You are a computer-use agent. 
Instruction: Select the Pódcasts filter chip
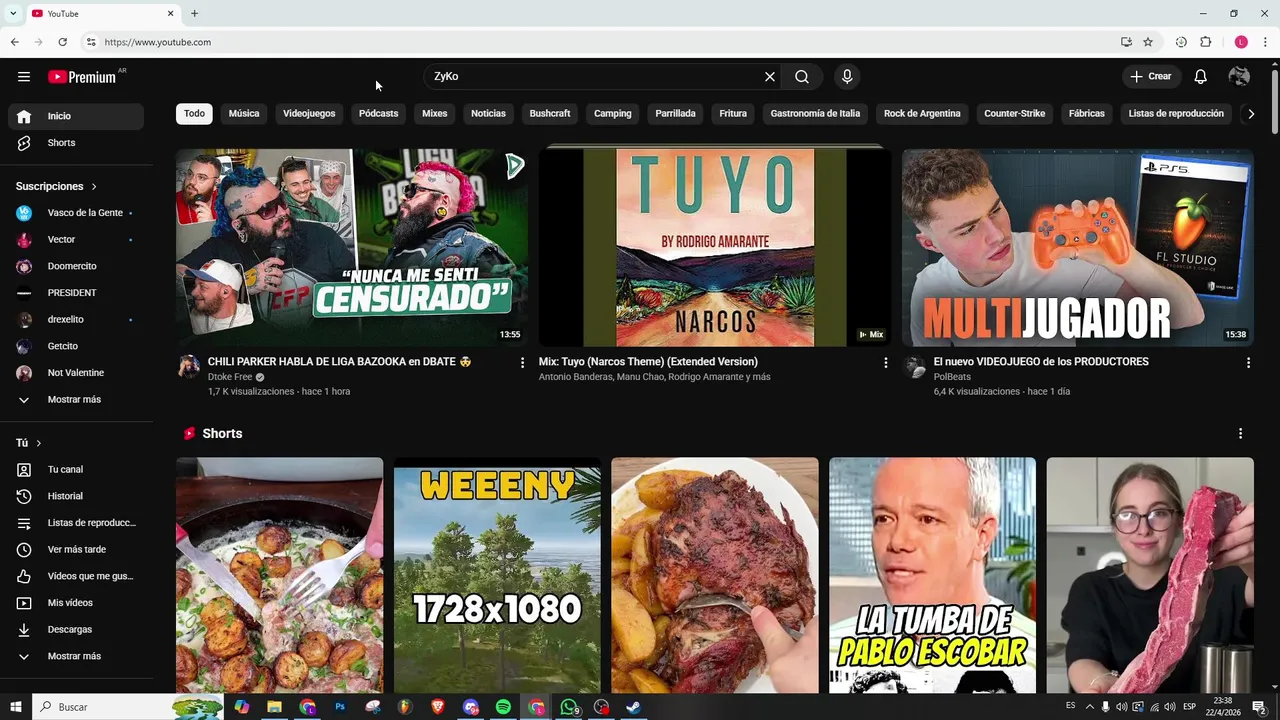[x=378, y=114]
